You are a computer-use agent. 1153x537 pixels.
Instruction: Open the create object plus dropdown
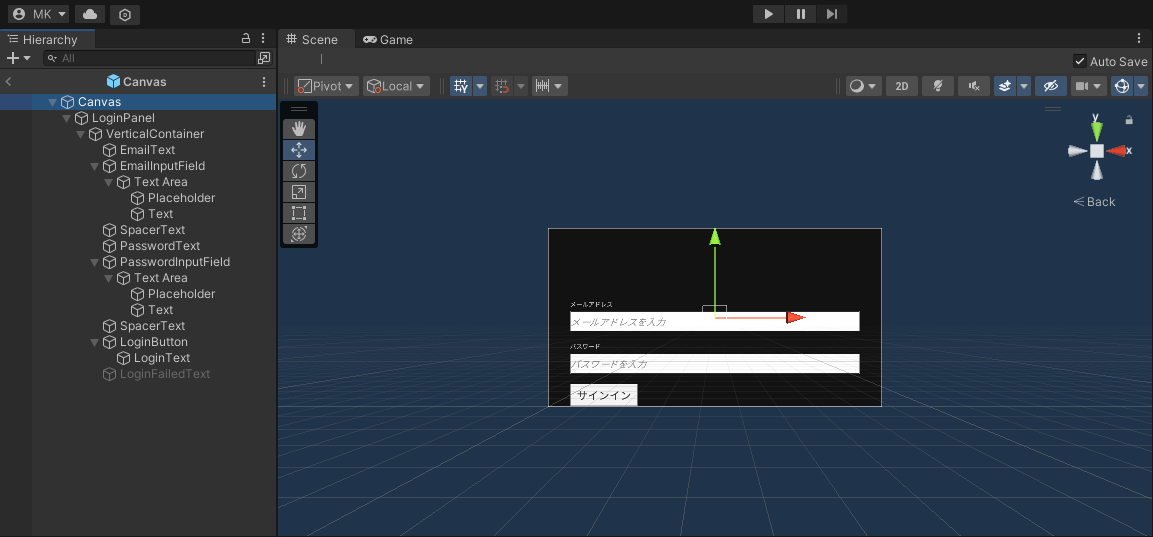click(x=18, y=58)
